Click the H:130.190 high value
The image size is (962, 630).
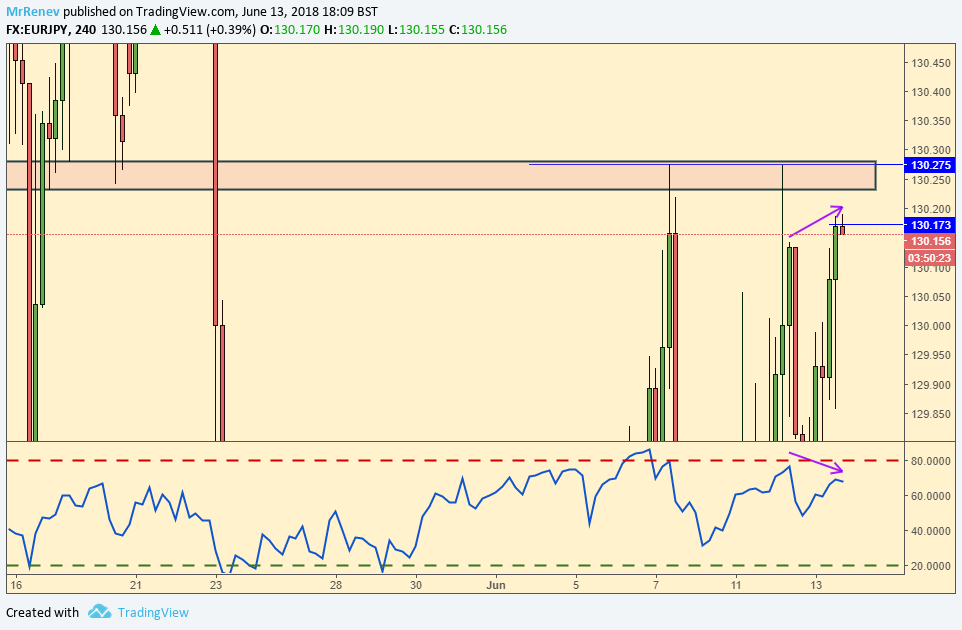354,29
